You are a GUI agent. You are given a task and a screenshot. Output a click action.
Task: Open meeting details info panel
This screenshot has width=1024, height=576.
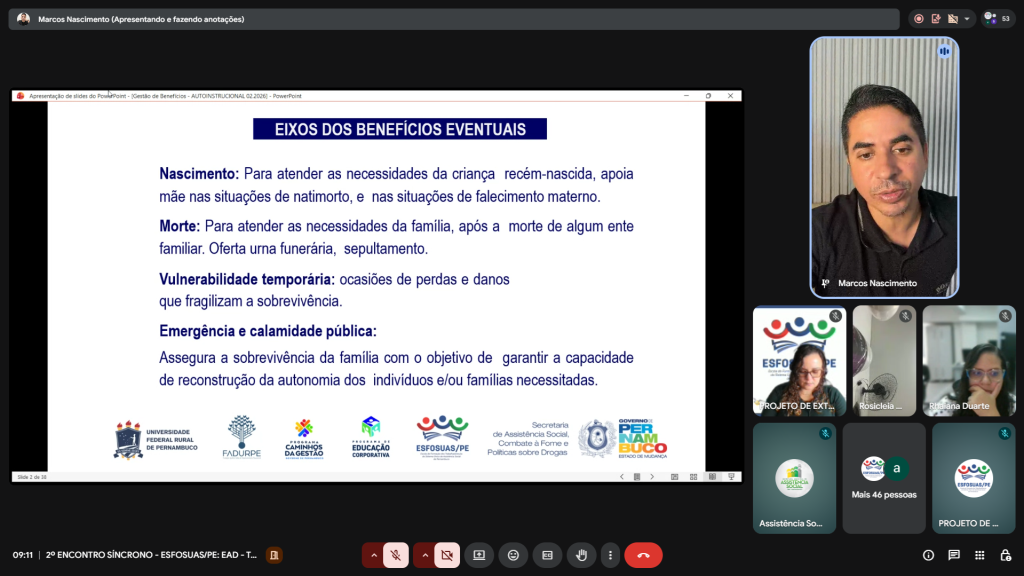[x=928, y=555]
